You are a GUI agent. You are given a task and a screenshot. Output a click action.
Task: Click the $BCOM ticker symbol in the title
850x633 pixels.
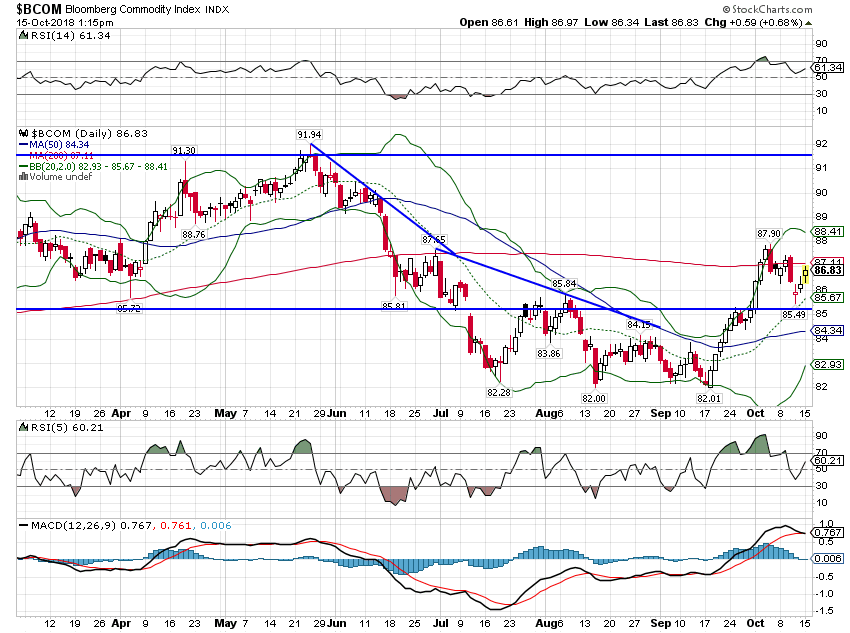(38, 9)
